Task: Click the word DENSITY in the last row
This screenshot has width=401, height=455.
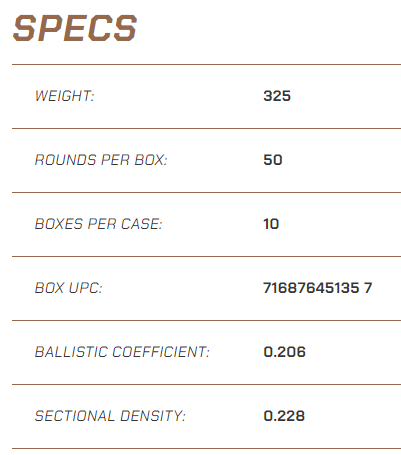Action: 152,416
